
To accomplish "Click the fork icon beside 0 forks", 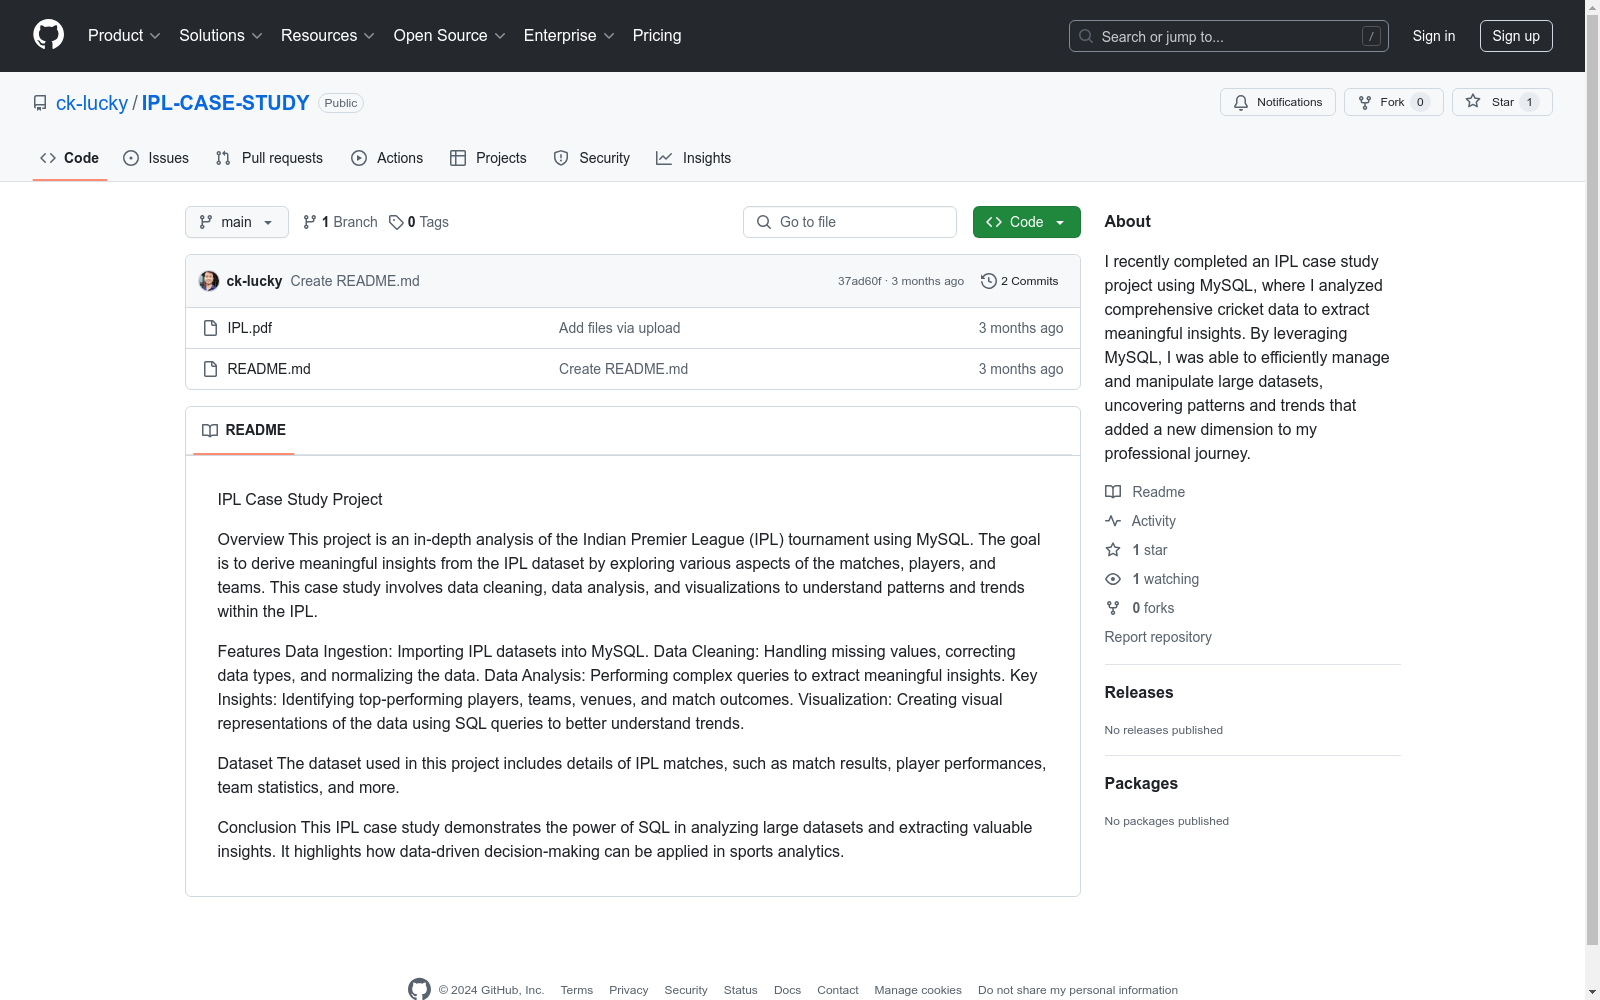I will click(1113, 608).
